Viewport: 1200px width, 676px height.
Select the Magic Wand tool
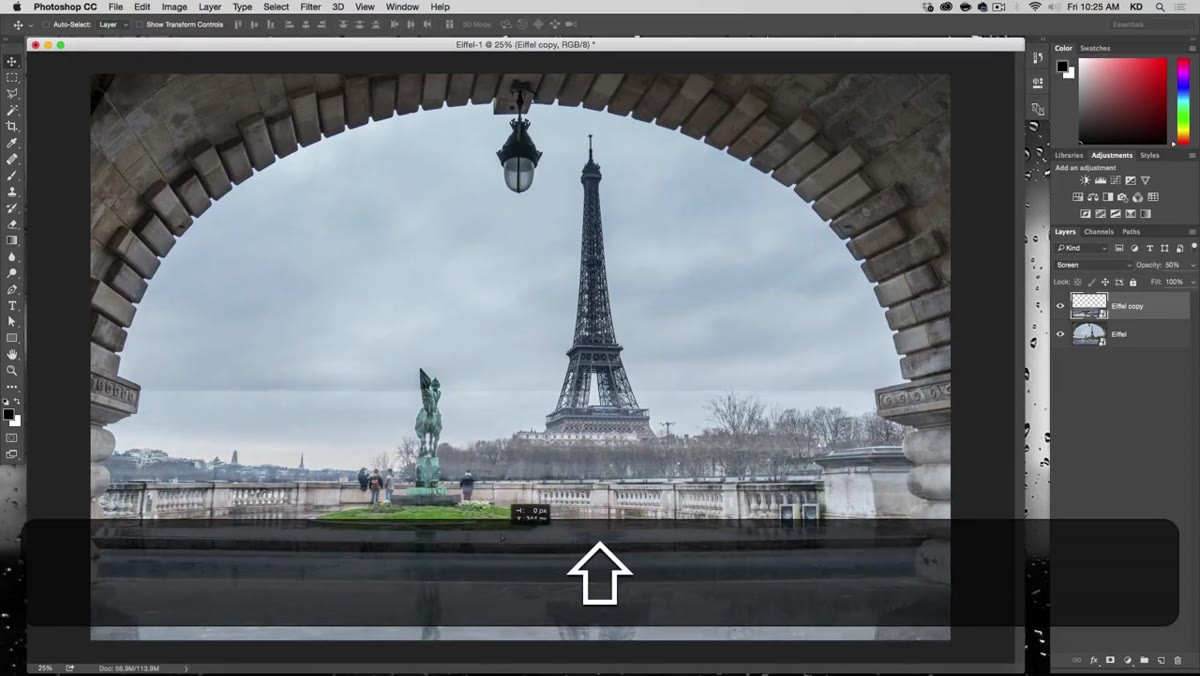12,110
